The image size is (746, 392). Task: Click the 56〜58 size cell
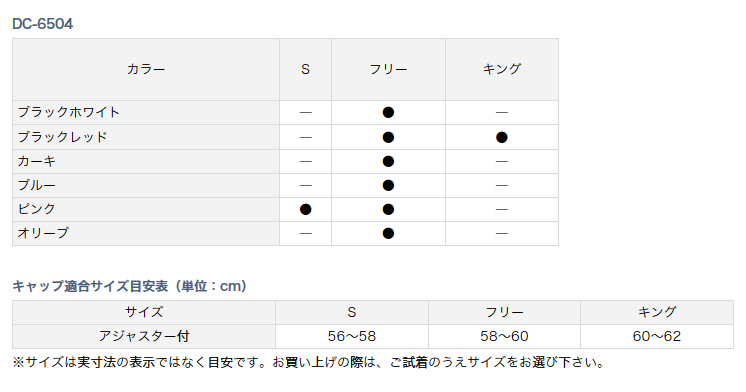352,337
